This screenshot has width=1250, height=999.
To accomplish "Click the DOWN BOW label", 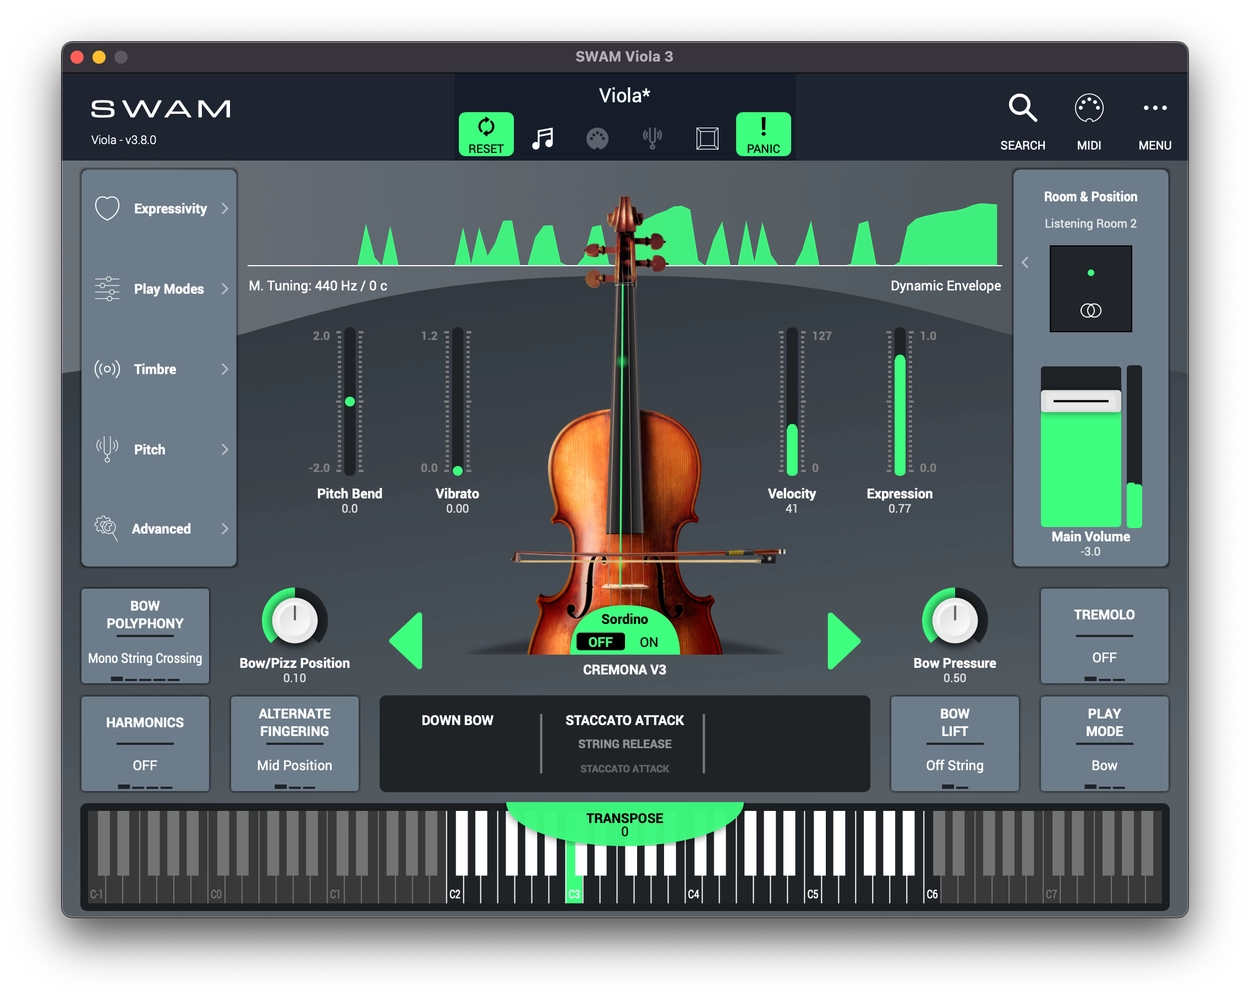I will pos(457,720).
